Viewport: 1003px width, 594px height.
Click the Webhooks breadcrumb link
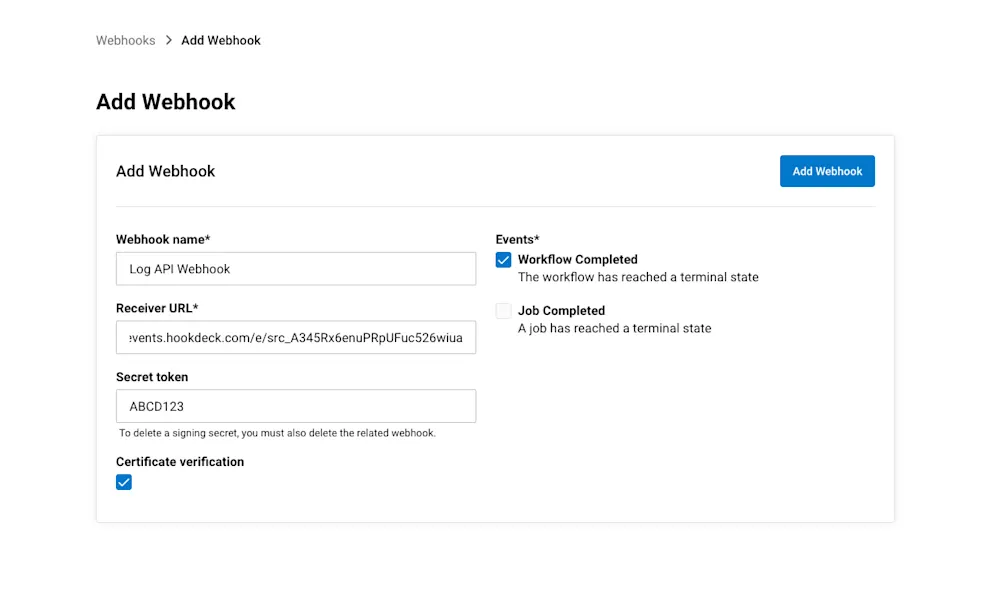tap(125, 40)
